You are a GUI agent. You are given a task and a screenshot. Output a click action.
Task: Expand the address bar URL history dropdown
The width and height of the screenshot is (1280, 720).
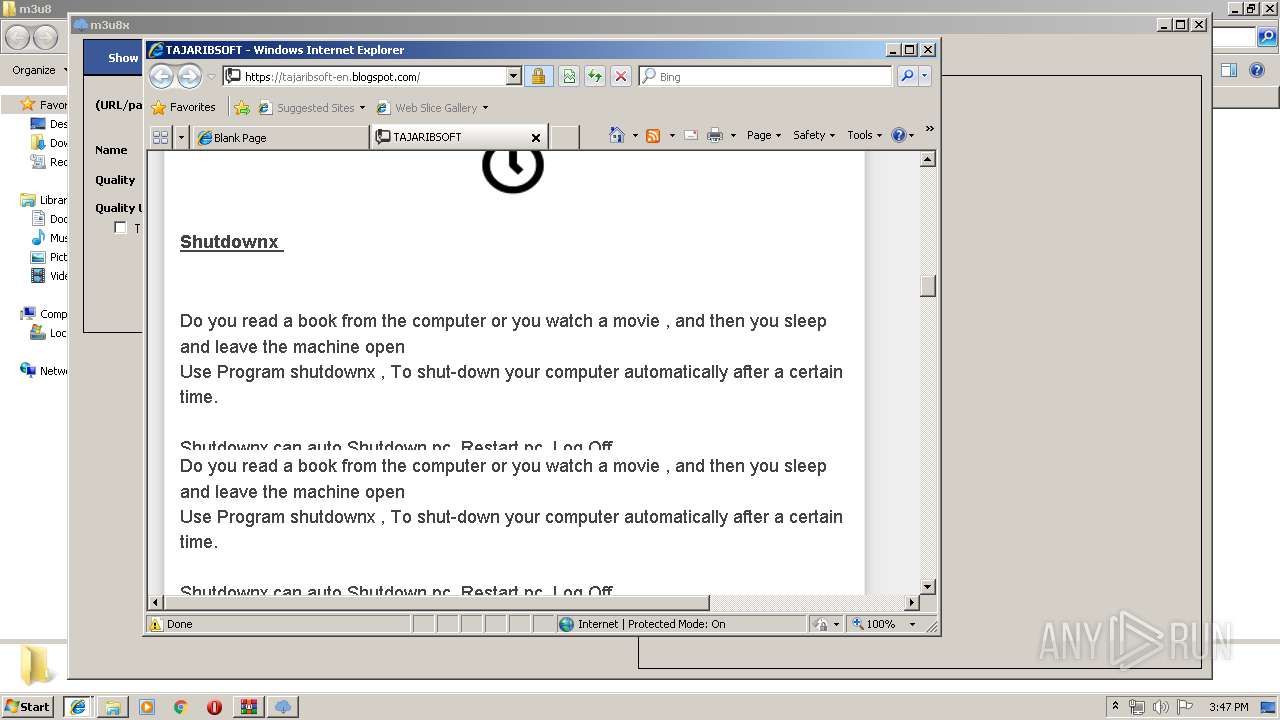tap(514, 76)
